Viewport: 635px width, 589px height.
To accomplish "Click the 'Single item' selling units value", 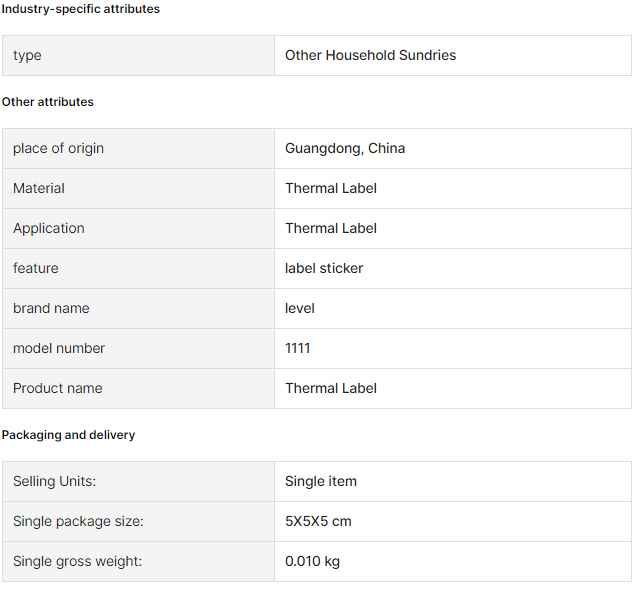I will tap(321, 481).
